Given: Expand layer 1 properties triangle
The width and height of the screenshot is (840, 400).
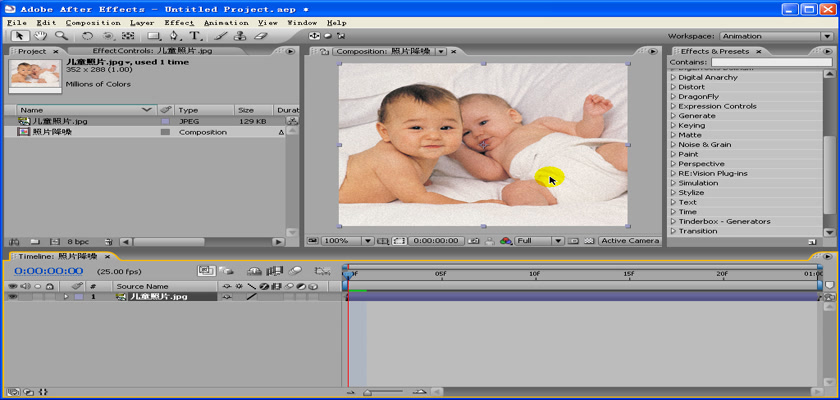Looking at the screenshot, I should tap(66, 297).
